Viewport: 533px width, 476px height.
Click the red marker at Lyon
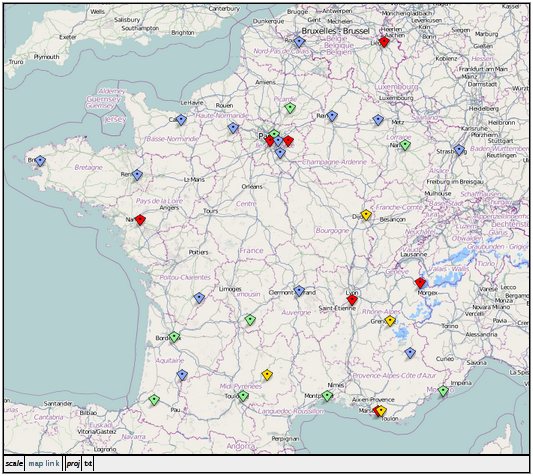pos(352,300)
